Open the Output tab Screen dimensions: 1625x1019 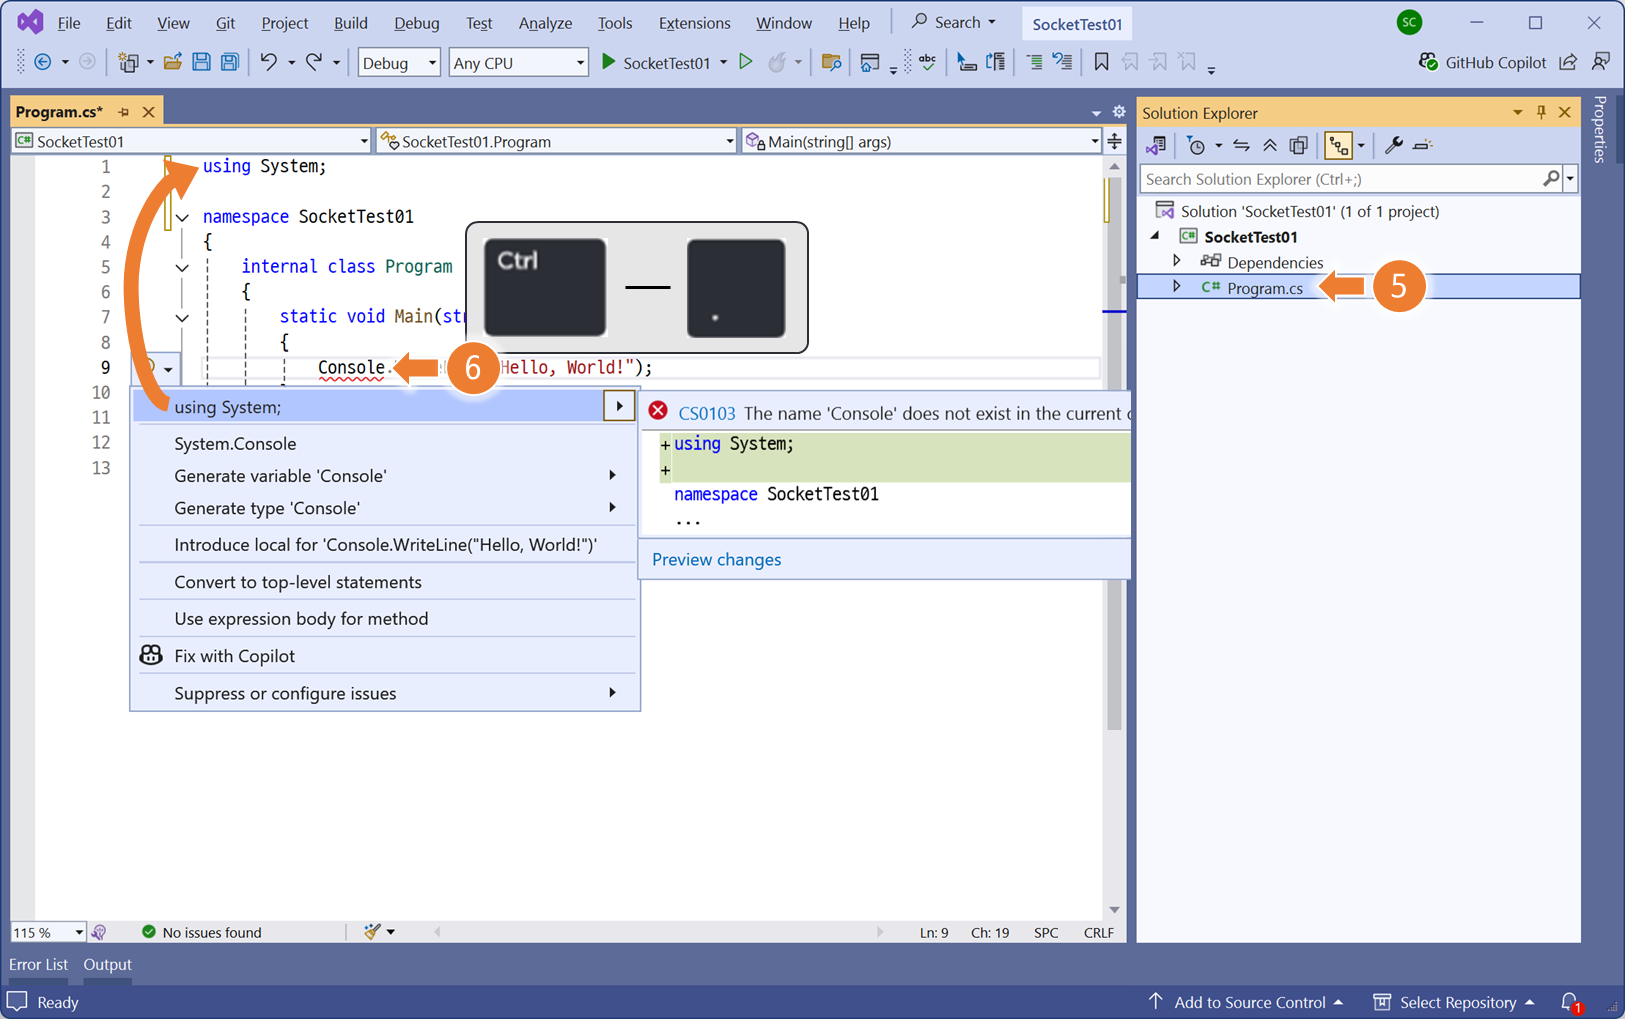[x=107, y=964]
